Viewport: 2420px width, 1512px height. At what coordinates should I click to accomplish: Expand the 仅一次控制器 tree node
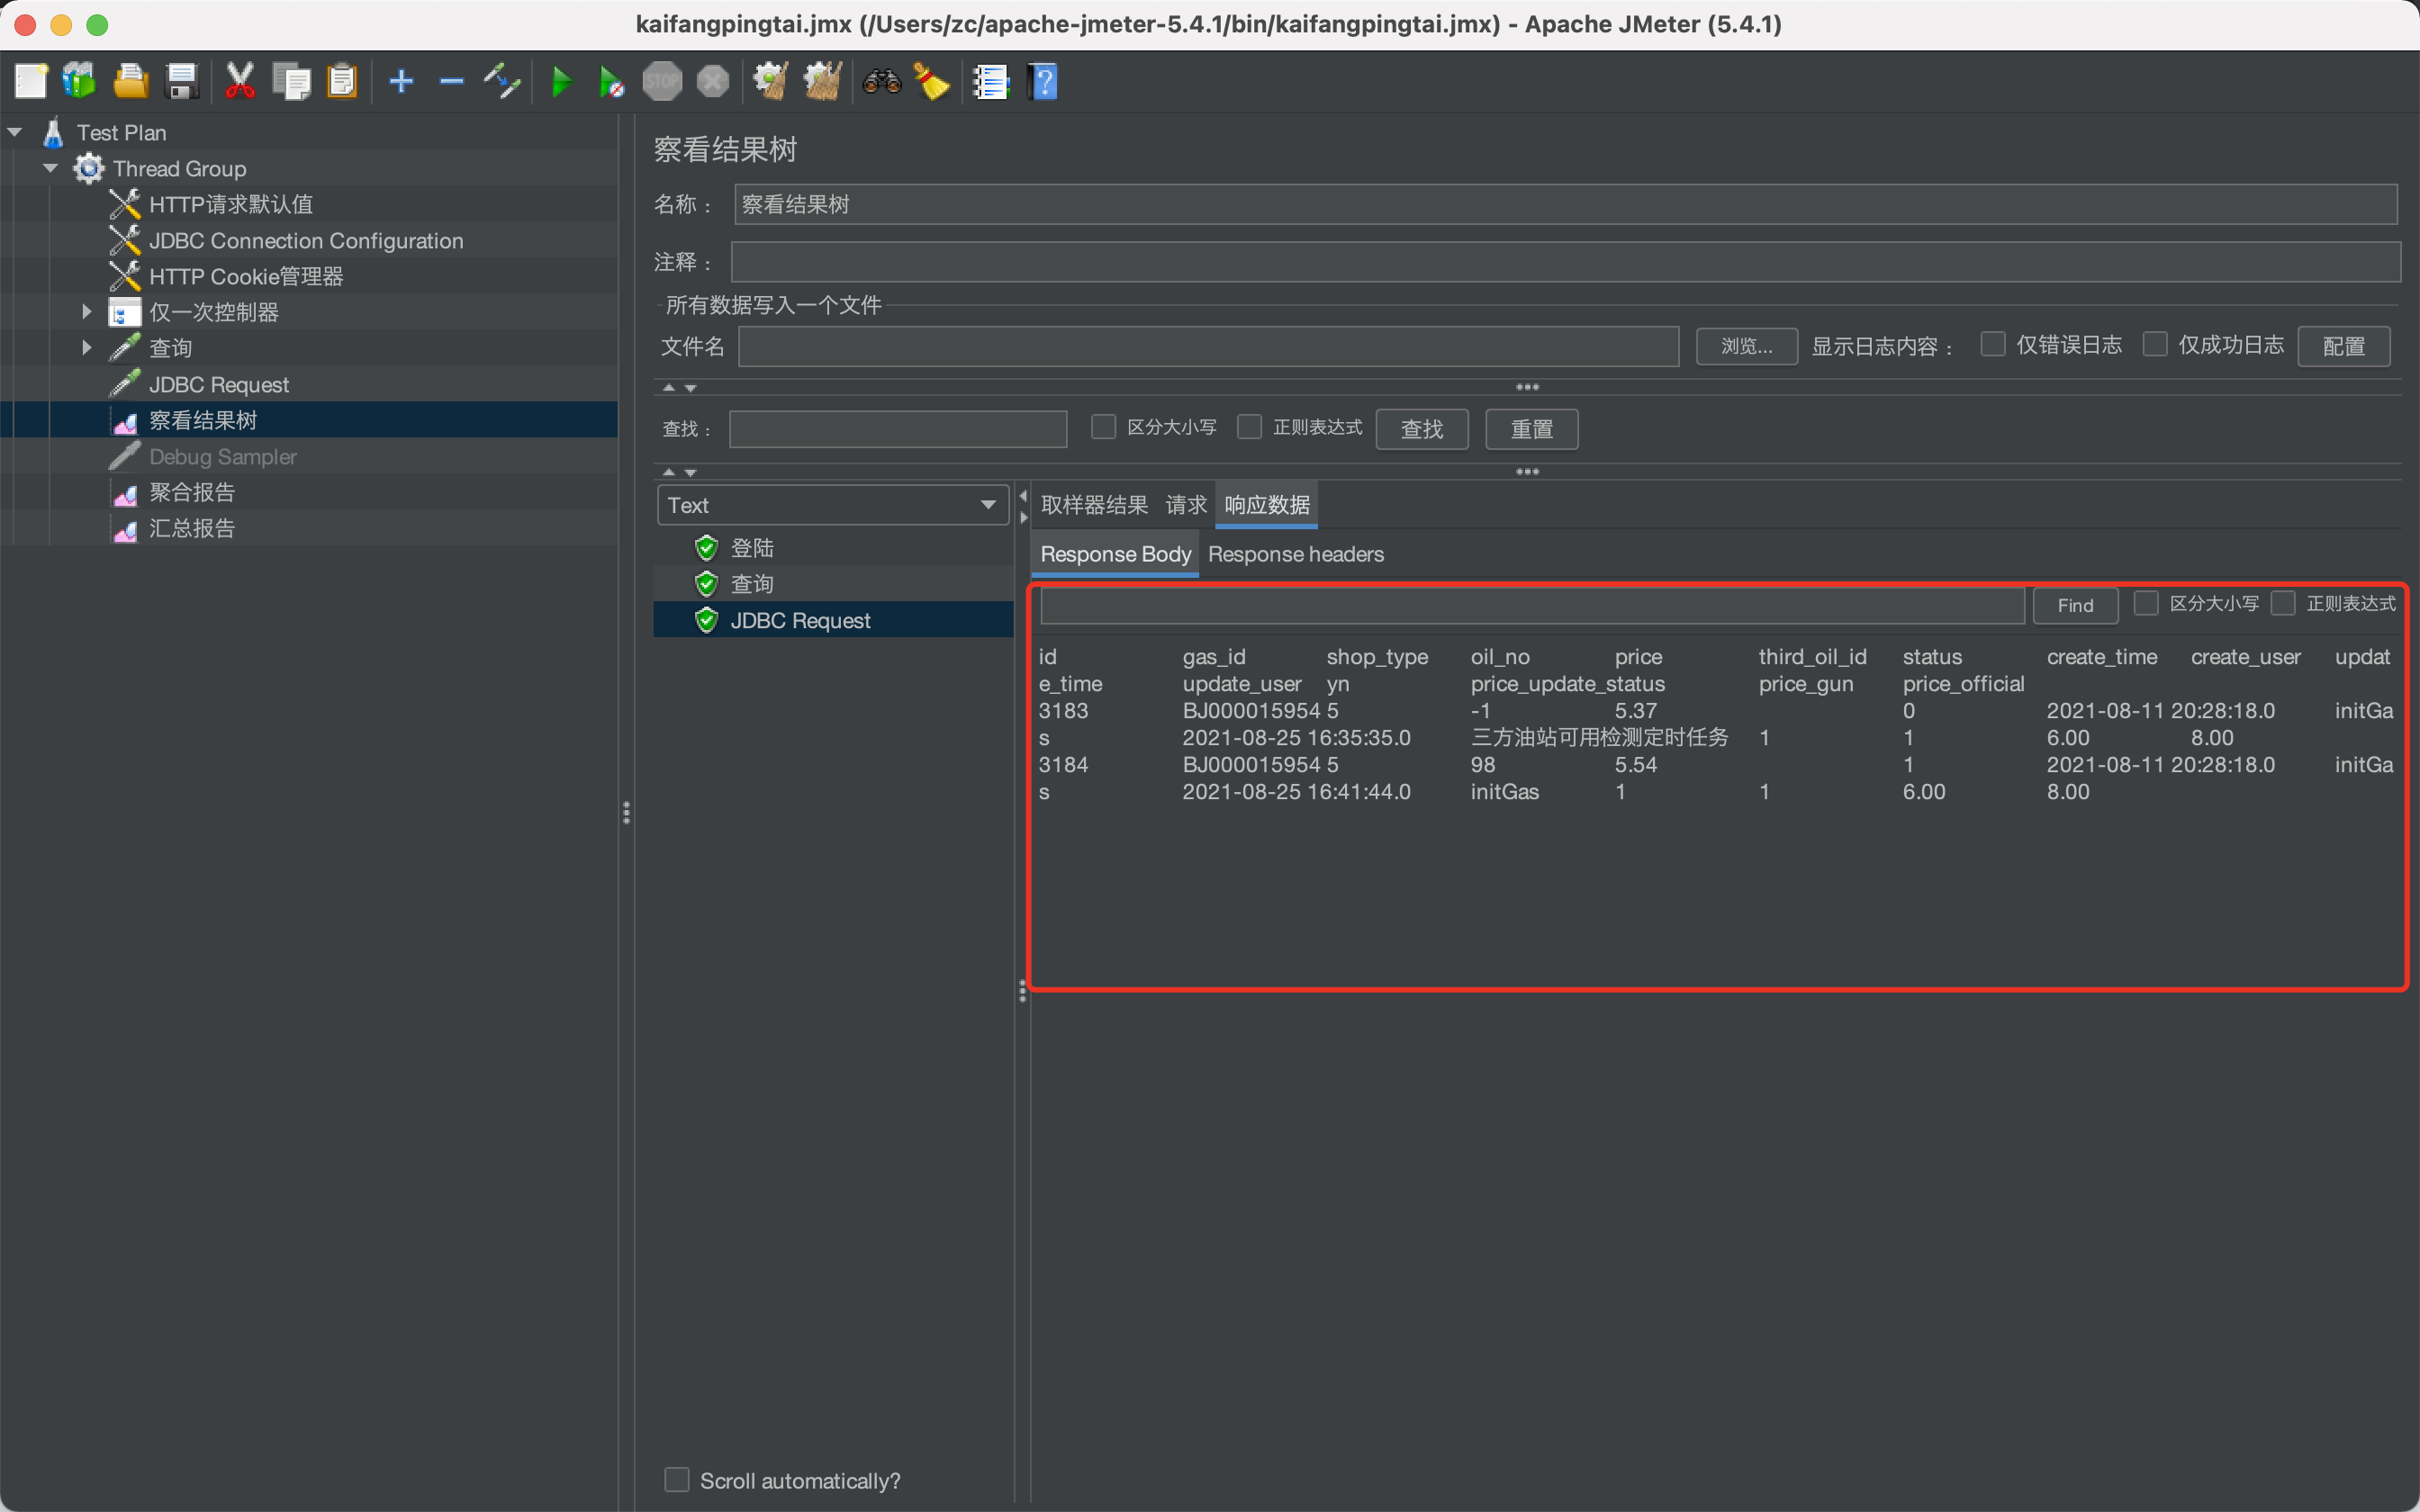pos(87,312)
